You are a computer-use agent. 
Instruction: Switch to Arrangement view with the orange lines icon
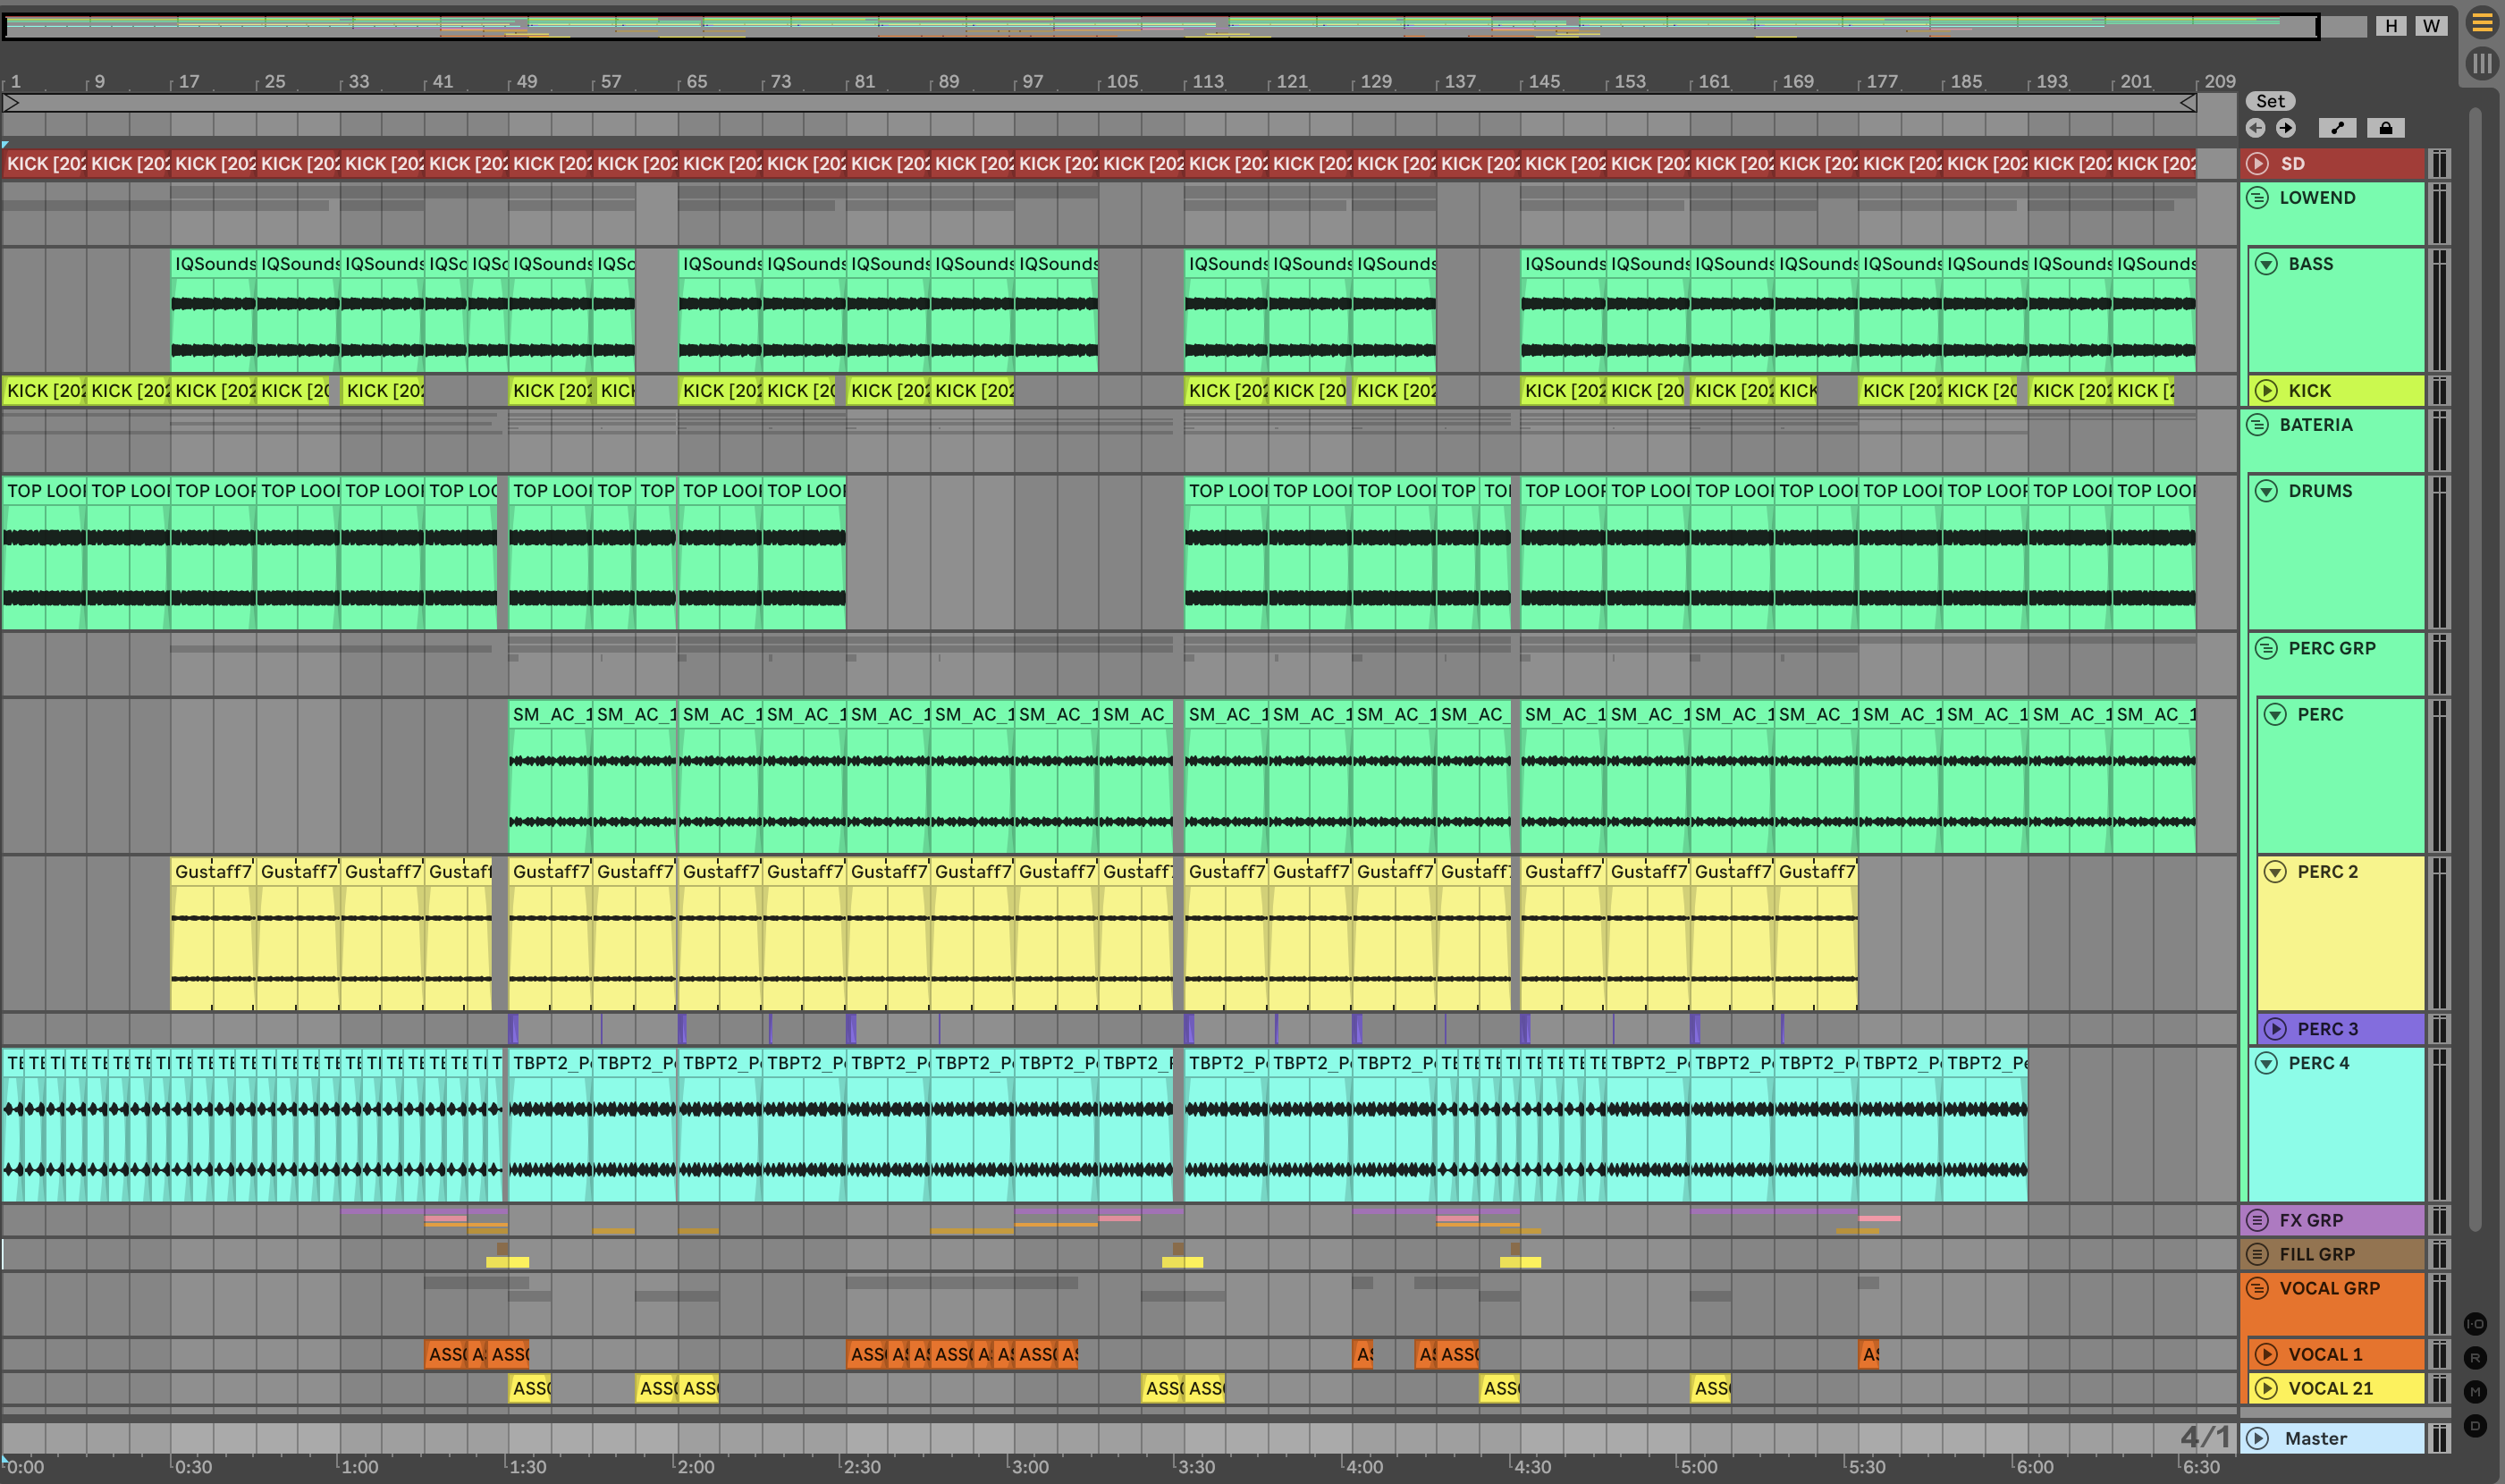pyautogui.click(x=2482, y=22)
